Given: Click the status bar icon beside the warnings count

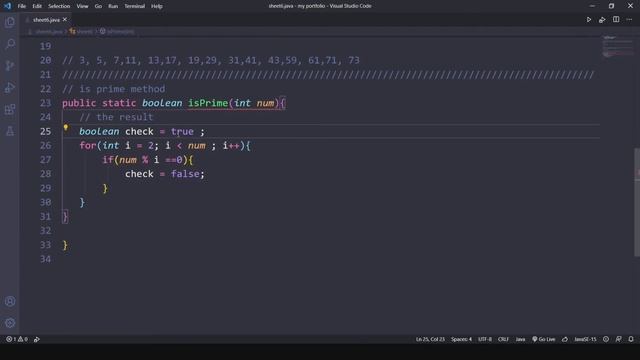Looking at the screenshot, I should coord(37,339).
